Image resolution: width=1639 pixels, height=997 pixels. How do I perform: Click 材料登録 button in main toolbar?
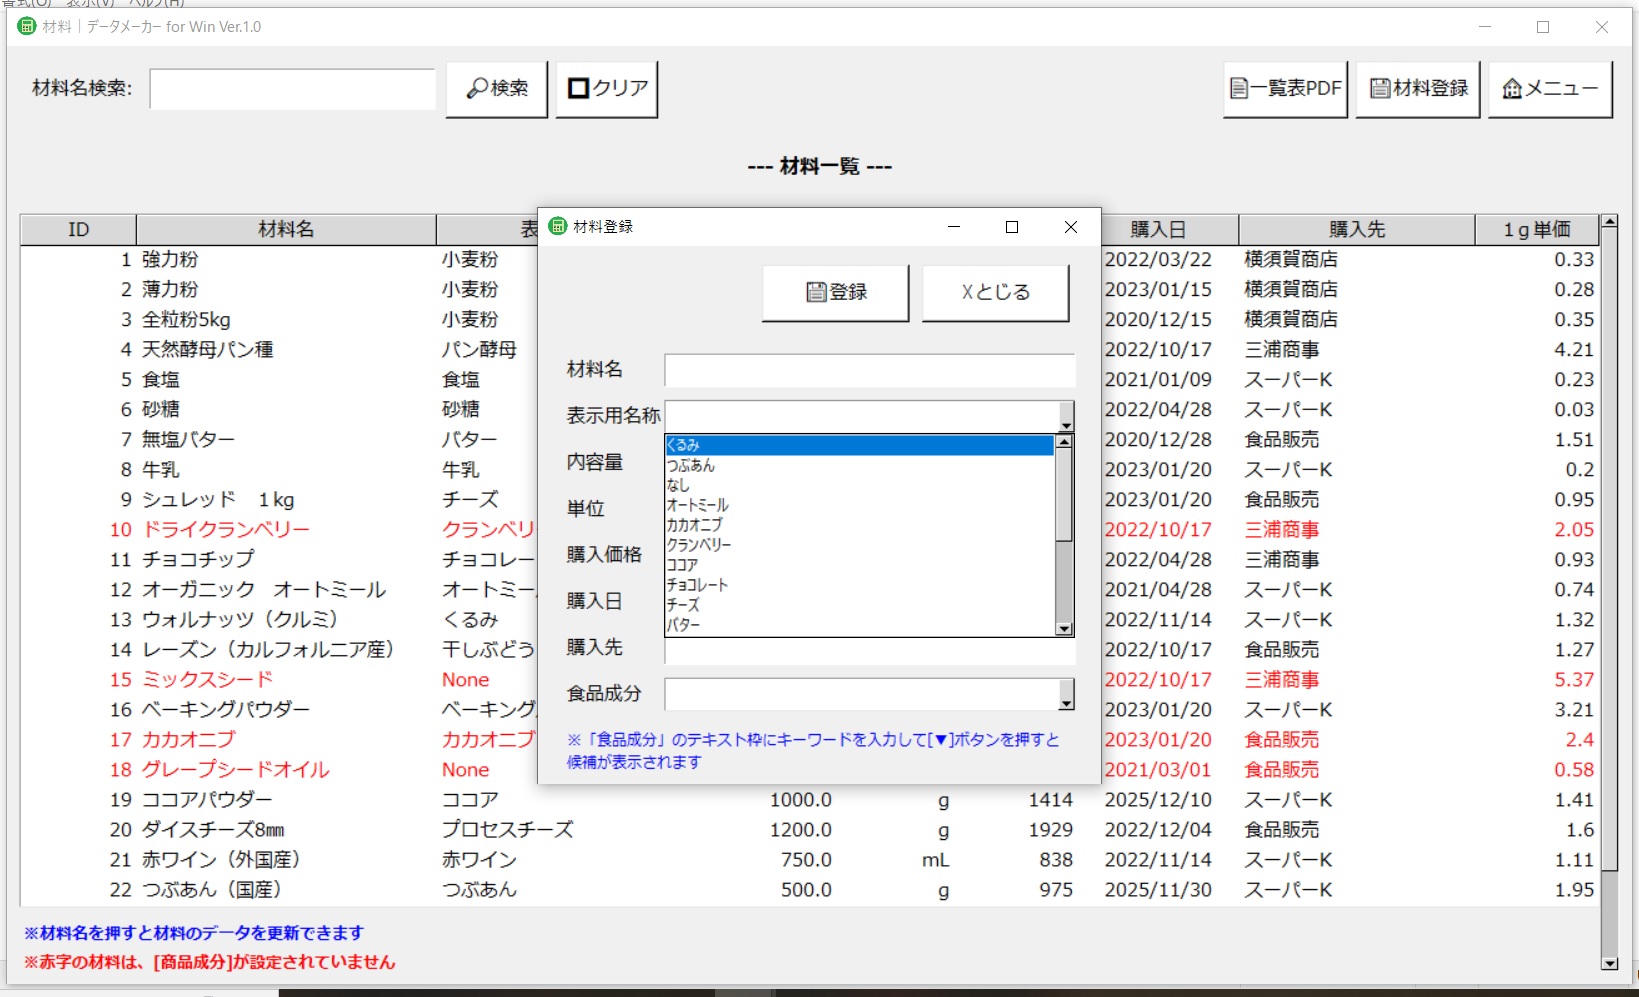tap(1418, 89)
